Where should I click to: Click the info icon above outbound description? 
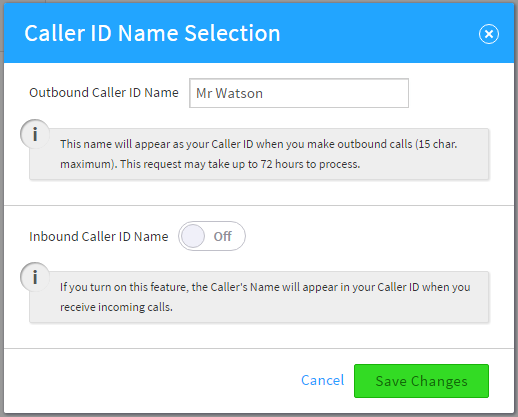pos(35,134)
